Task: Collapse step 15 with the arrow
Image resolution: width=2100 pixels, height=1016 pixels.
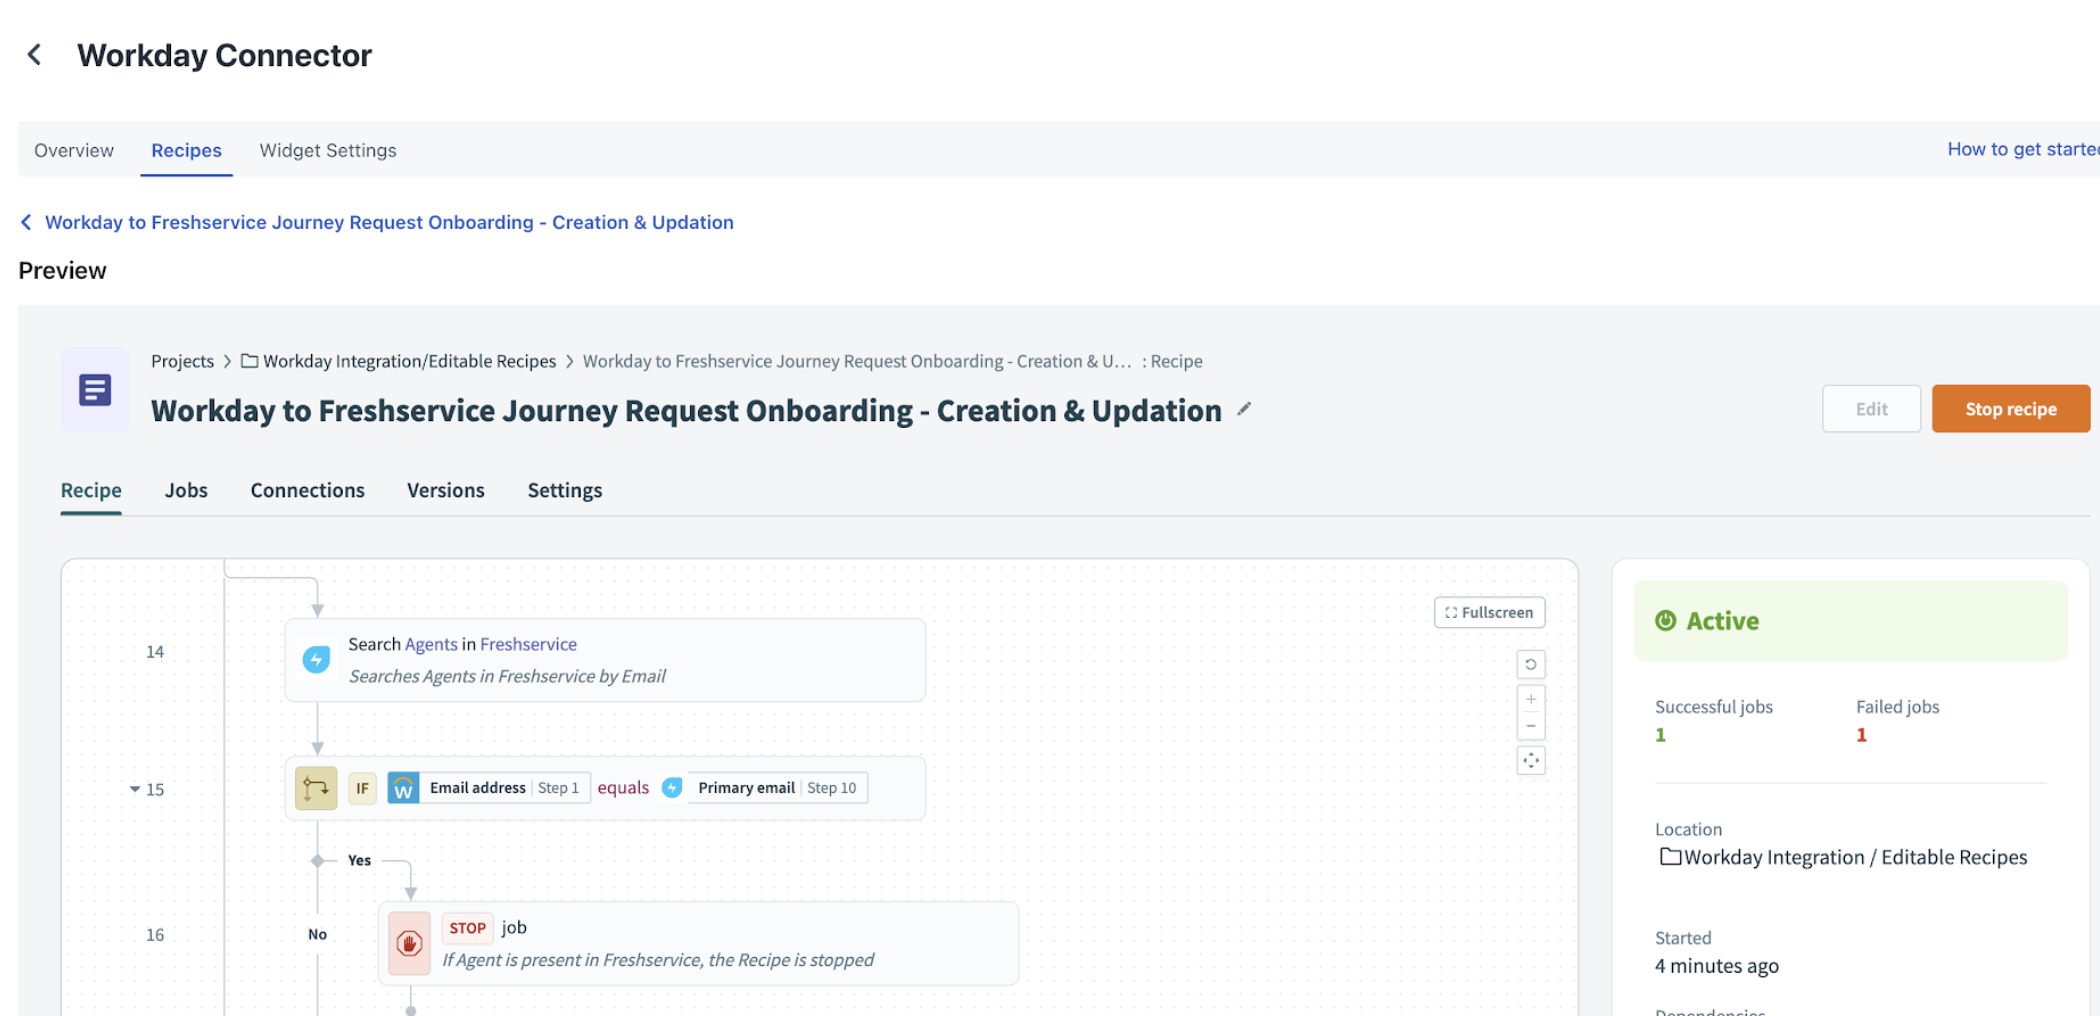Action: tap(134, 789)
